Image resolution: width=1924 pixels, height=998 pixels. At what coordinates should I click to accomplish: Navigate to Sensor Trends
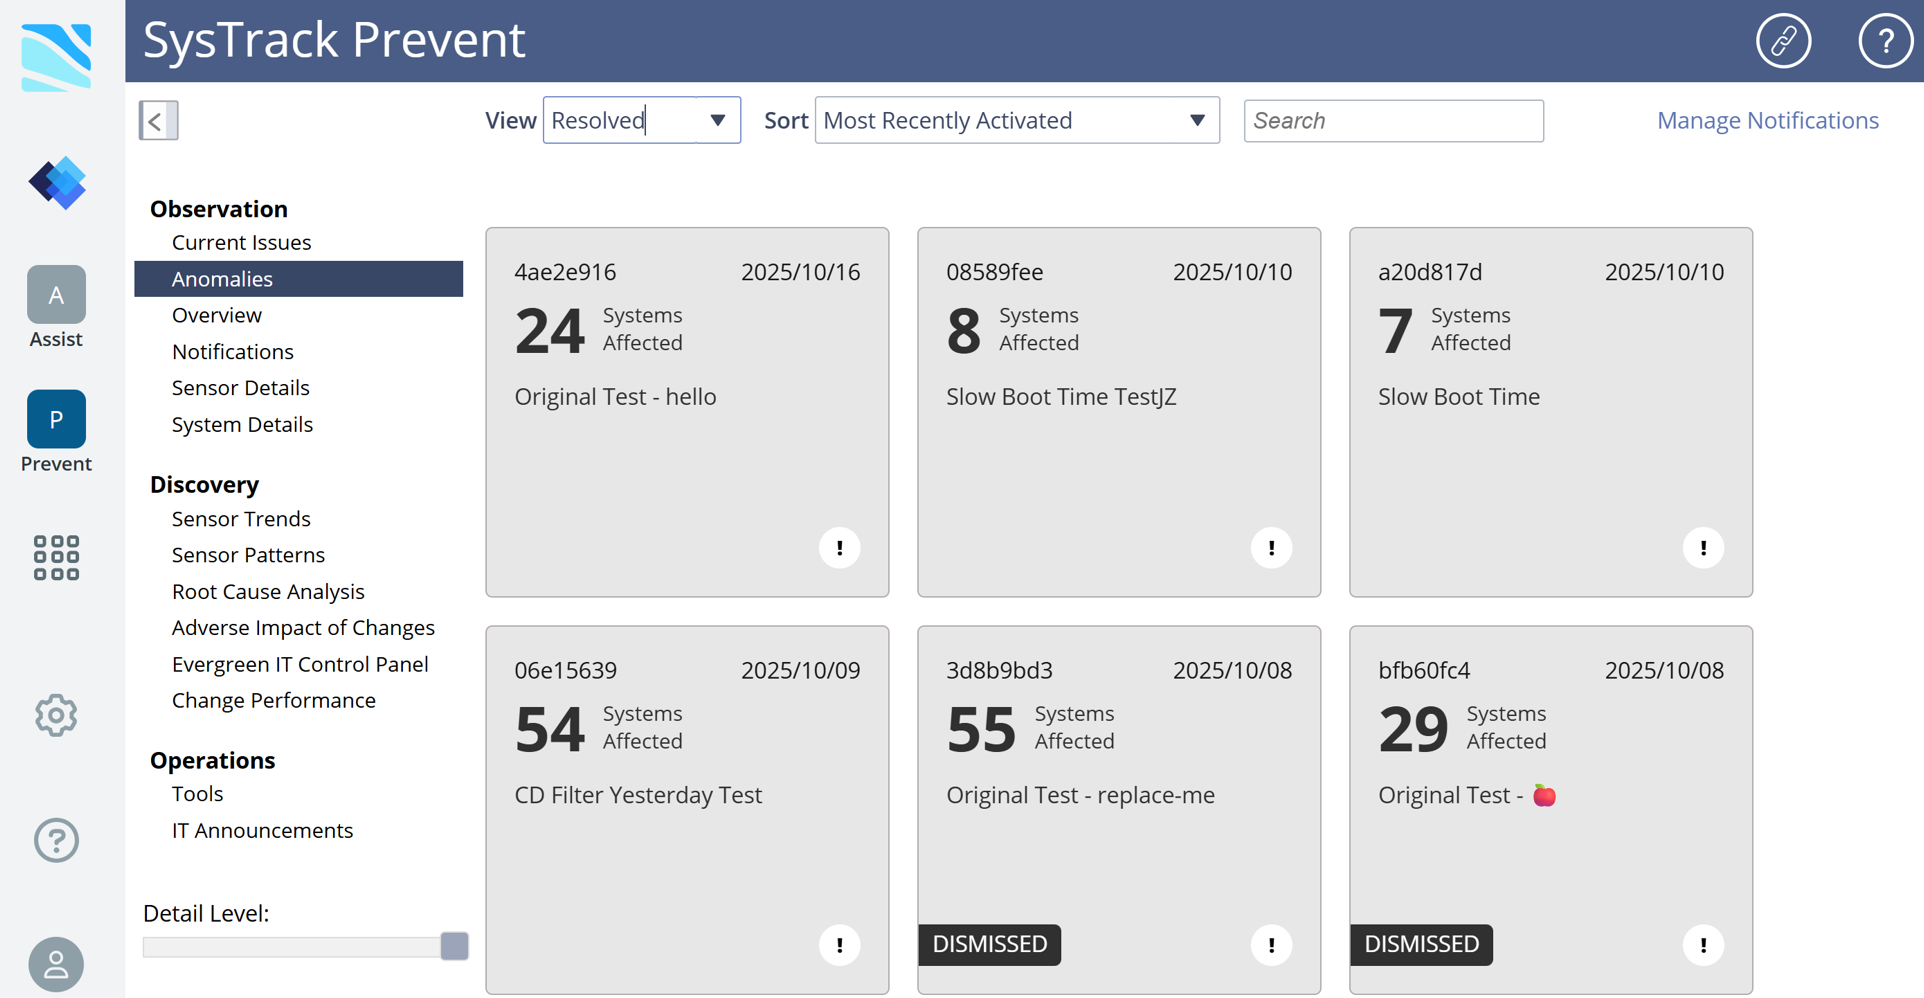[241, 519]
